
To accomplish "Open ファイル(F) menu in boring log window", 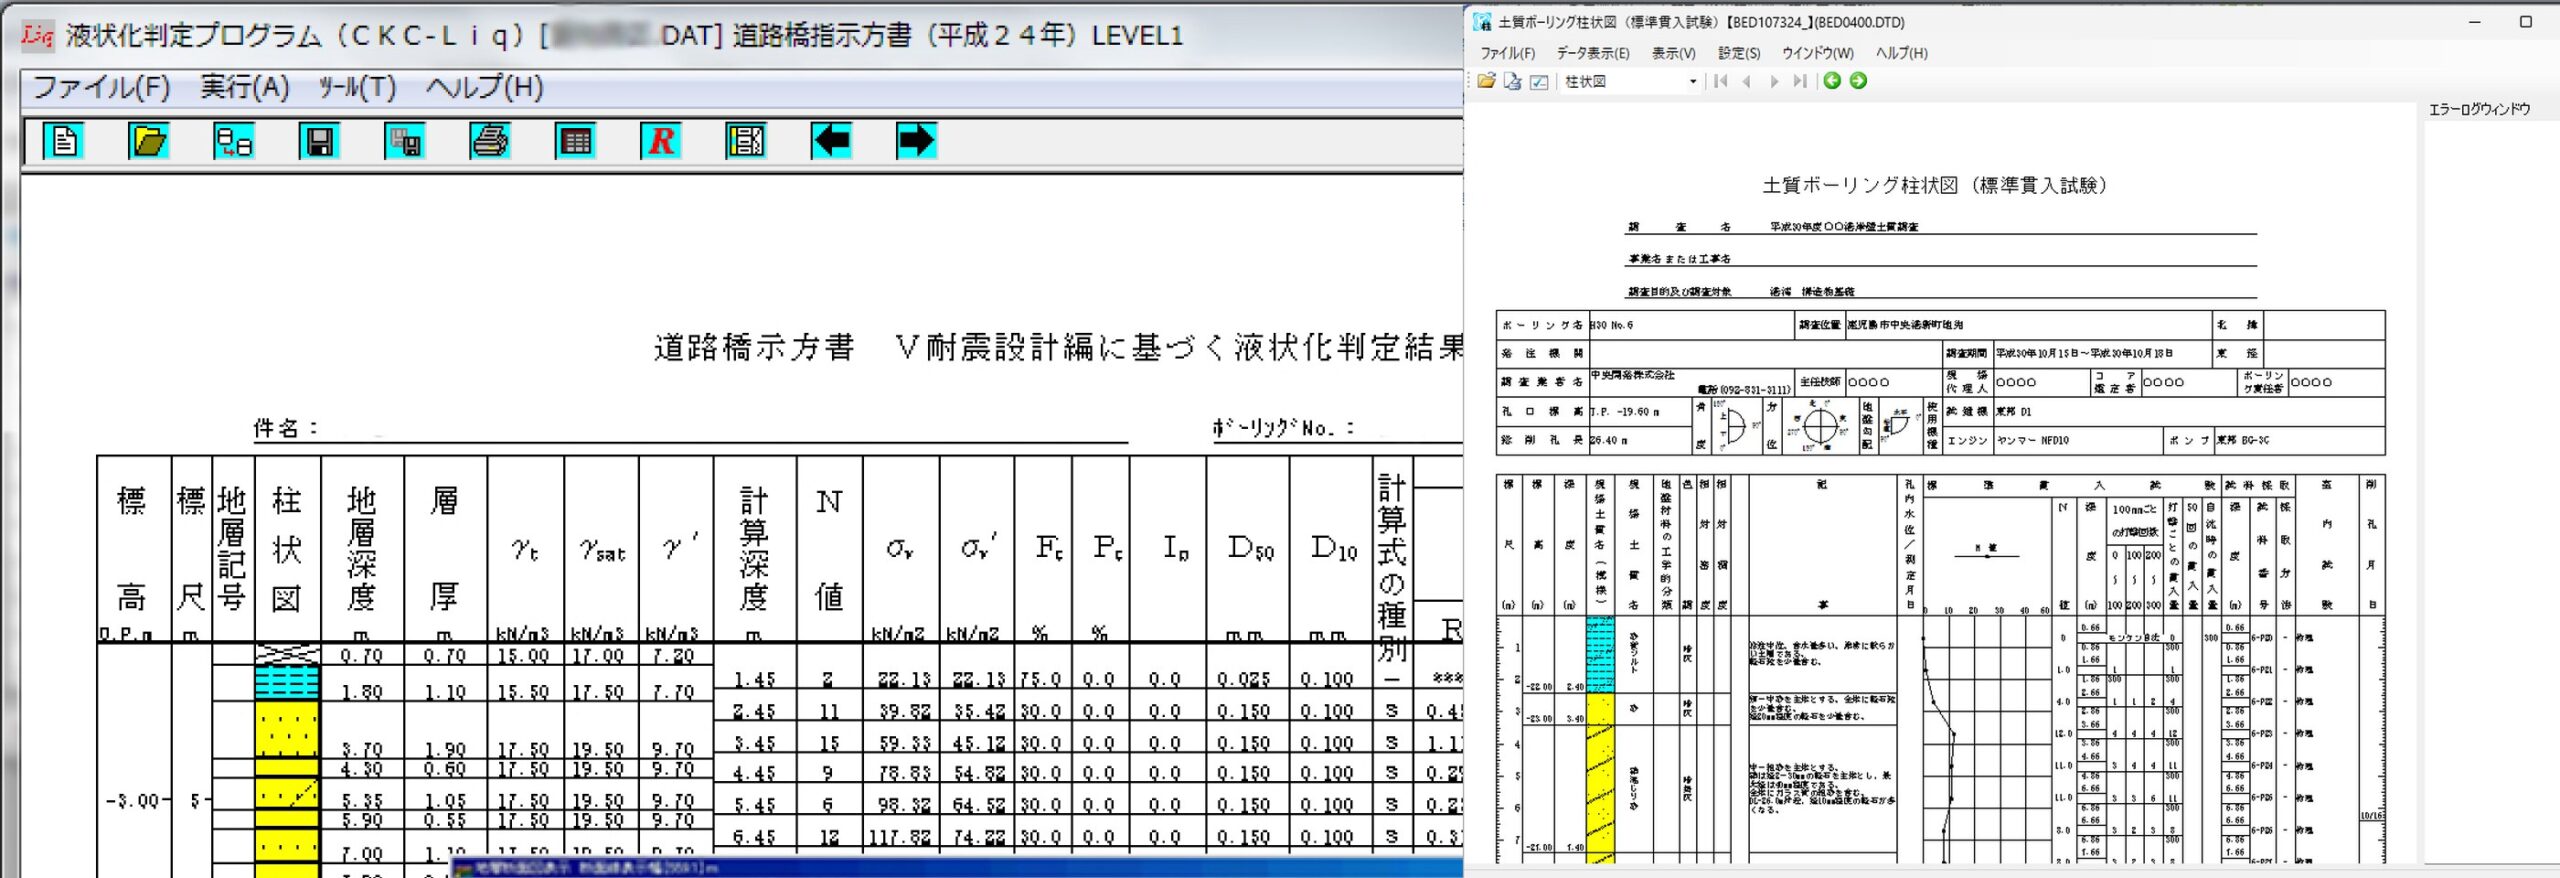I will coord(1507,53).
